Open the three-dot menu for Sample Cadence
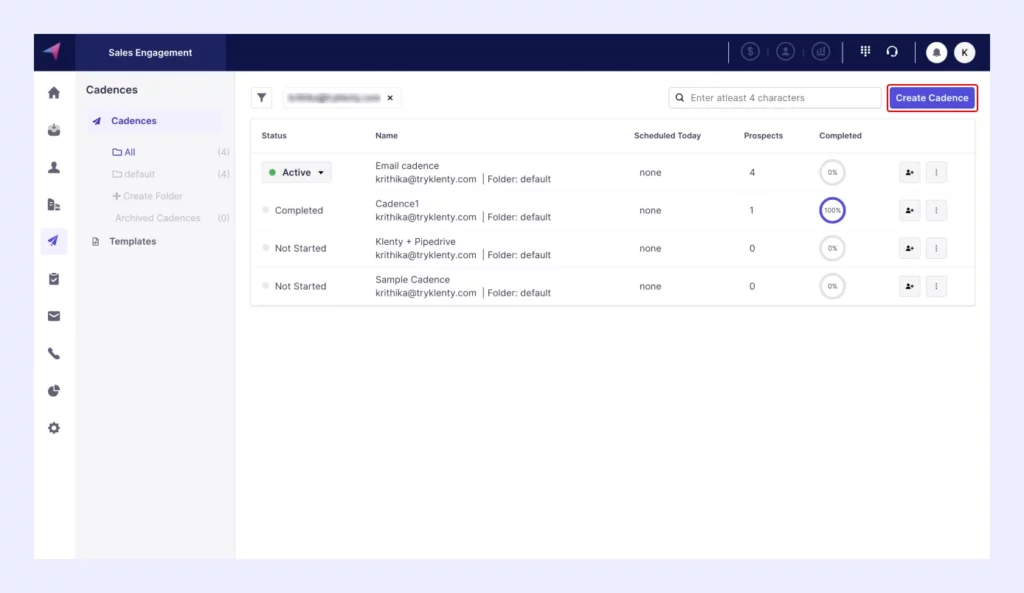The image size is (1024, 593). click(x=936, y=286)
